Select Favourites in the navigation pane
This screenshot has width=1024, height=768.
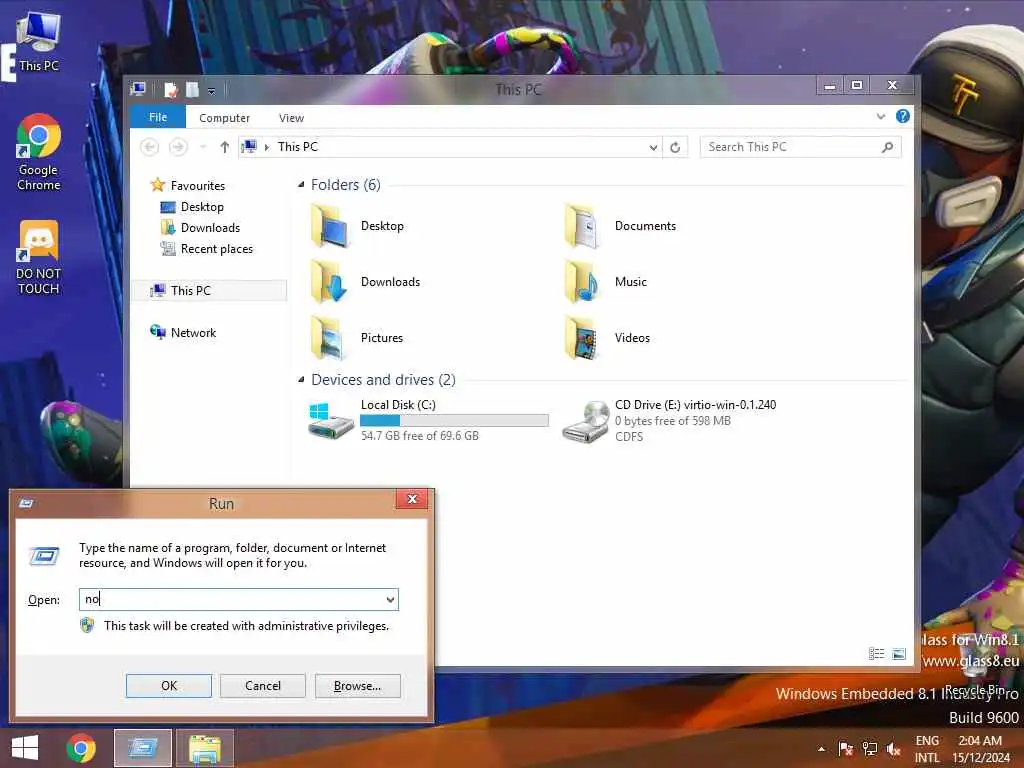tap(188, 185)
